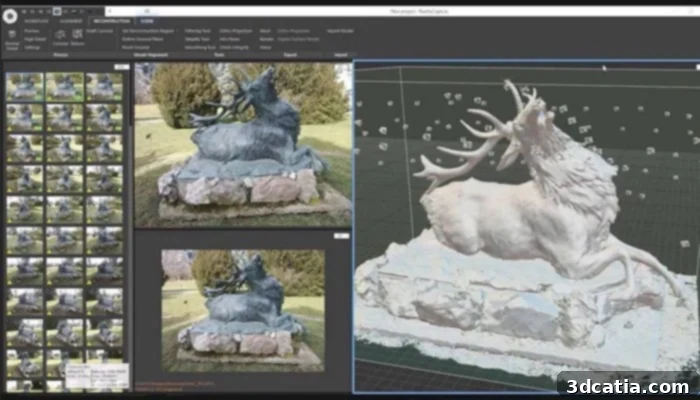The image size is (700, 400).
Task: Open the Simplify Tool
Action: 197,39
